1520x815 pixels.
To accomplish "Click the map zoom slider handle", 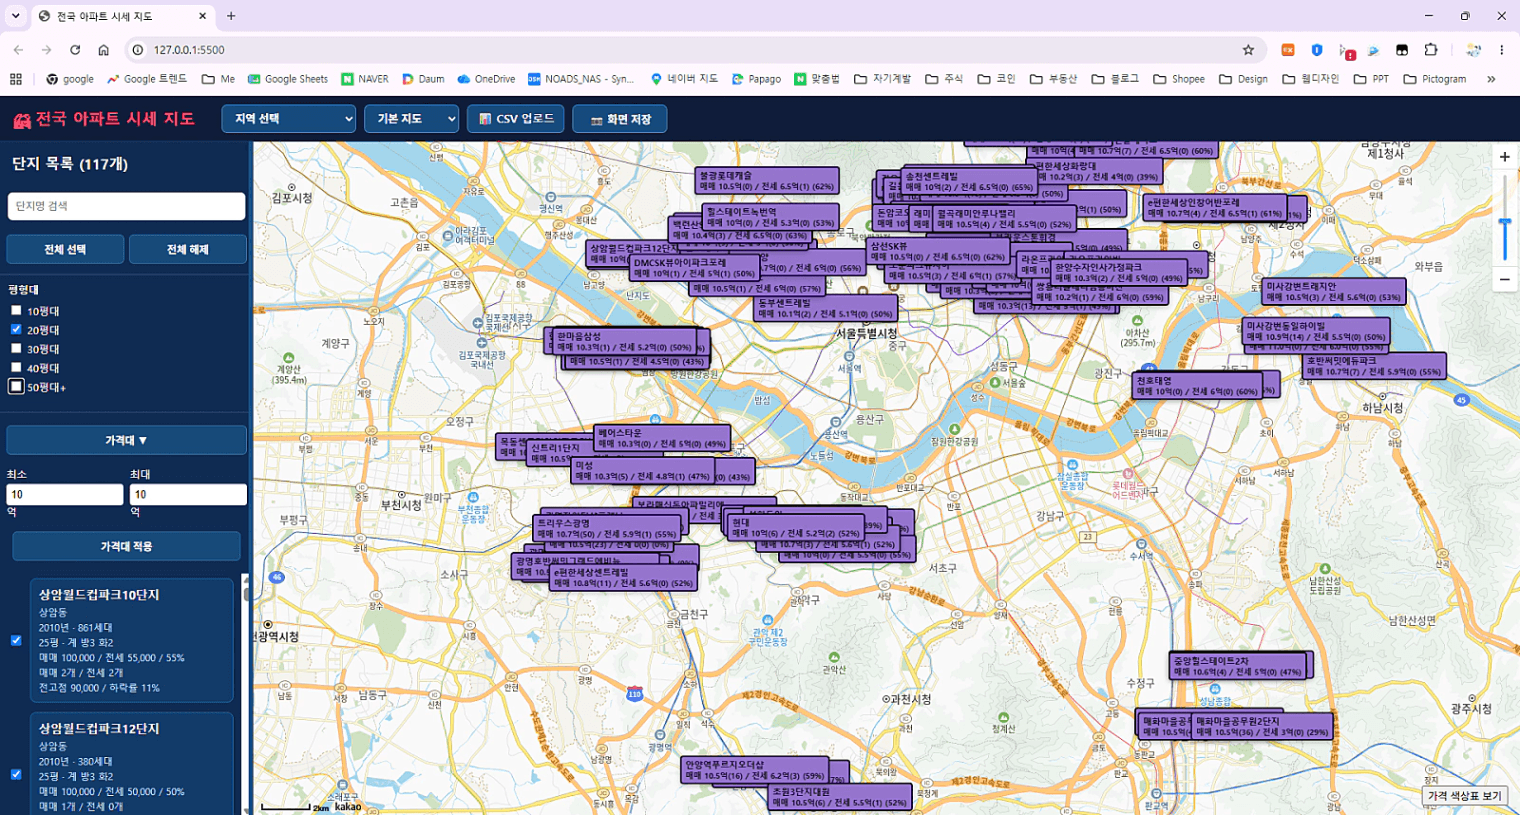I will click(x=1505, y=222).
